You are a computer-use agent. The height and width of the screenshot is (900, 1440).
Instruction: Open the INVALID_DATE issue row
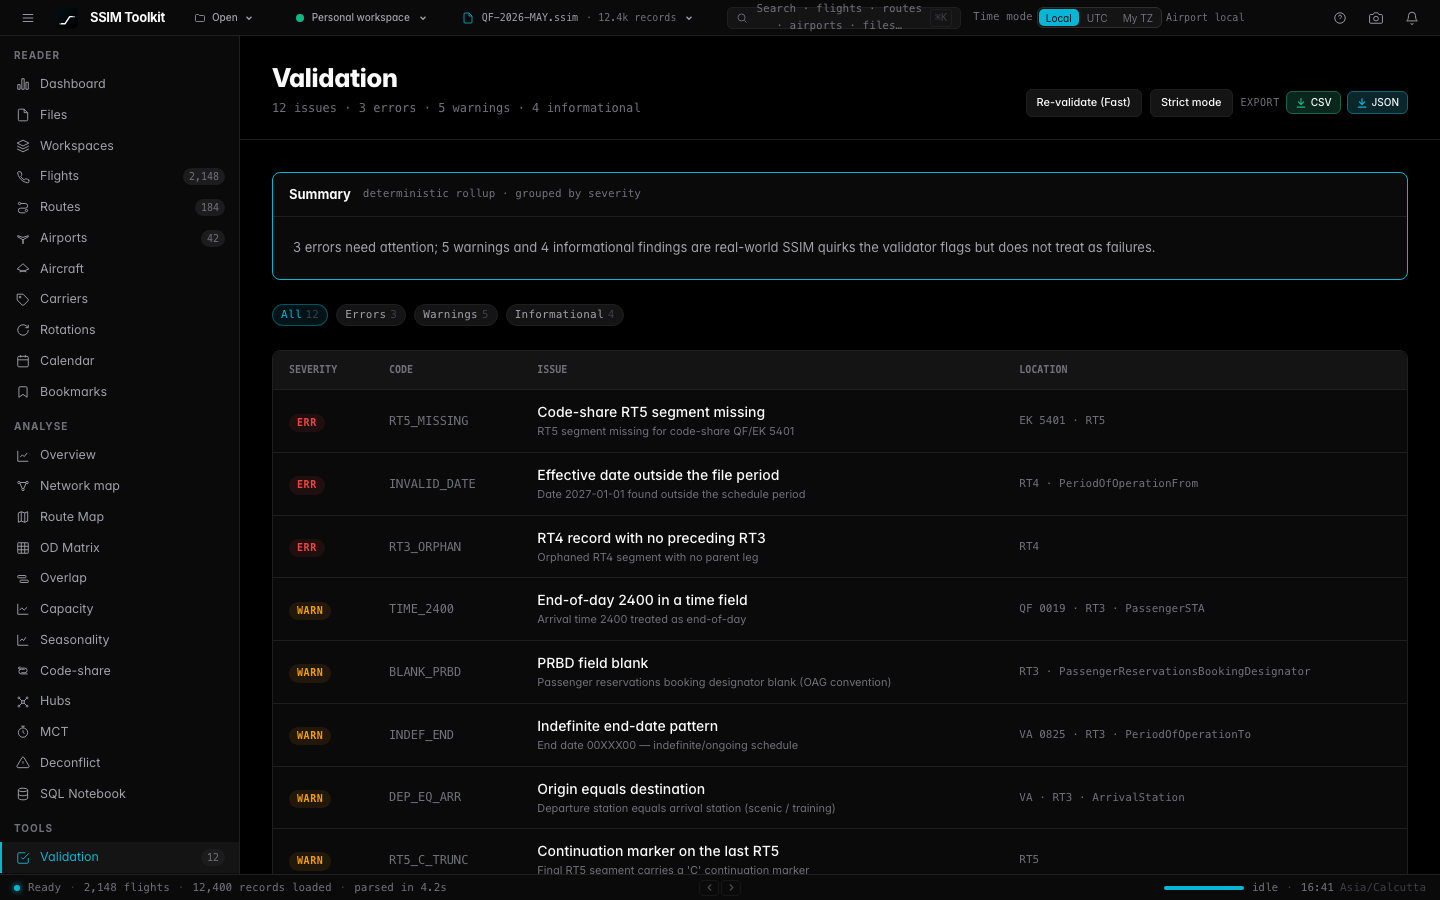click(840, 484)
